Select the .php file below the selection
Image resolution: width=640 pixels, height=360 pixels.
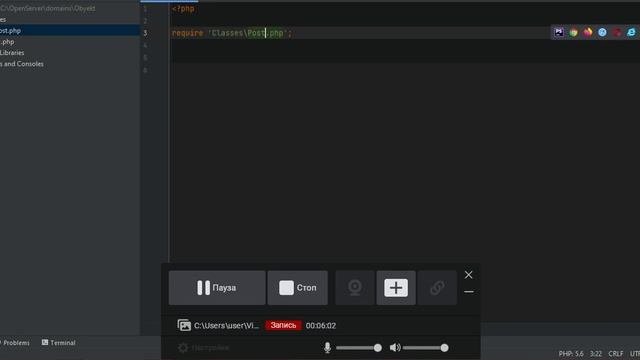[x=7, y=42]
